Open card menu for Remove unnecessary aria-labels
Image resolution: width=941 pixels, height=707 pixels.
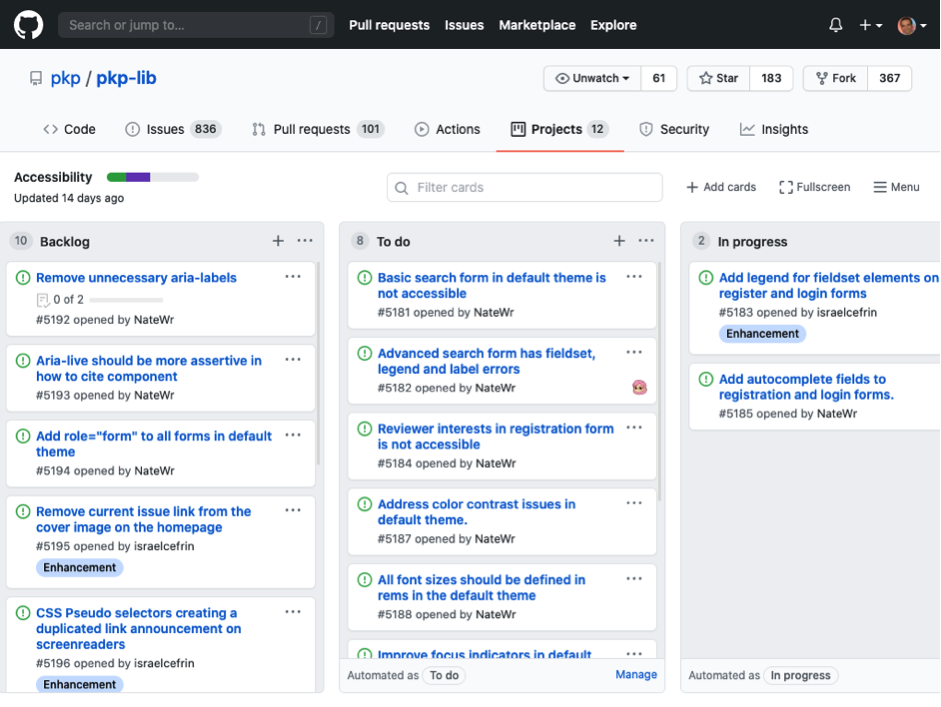click(x=293, y=277)
